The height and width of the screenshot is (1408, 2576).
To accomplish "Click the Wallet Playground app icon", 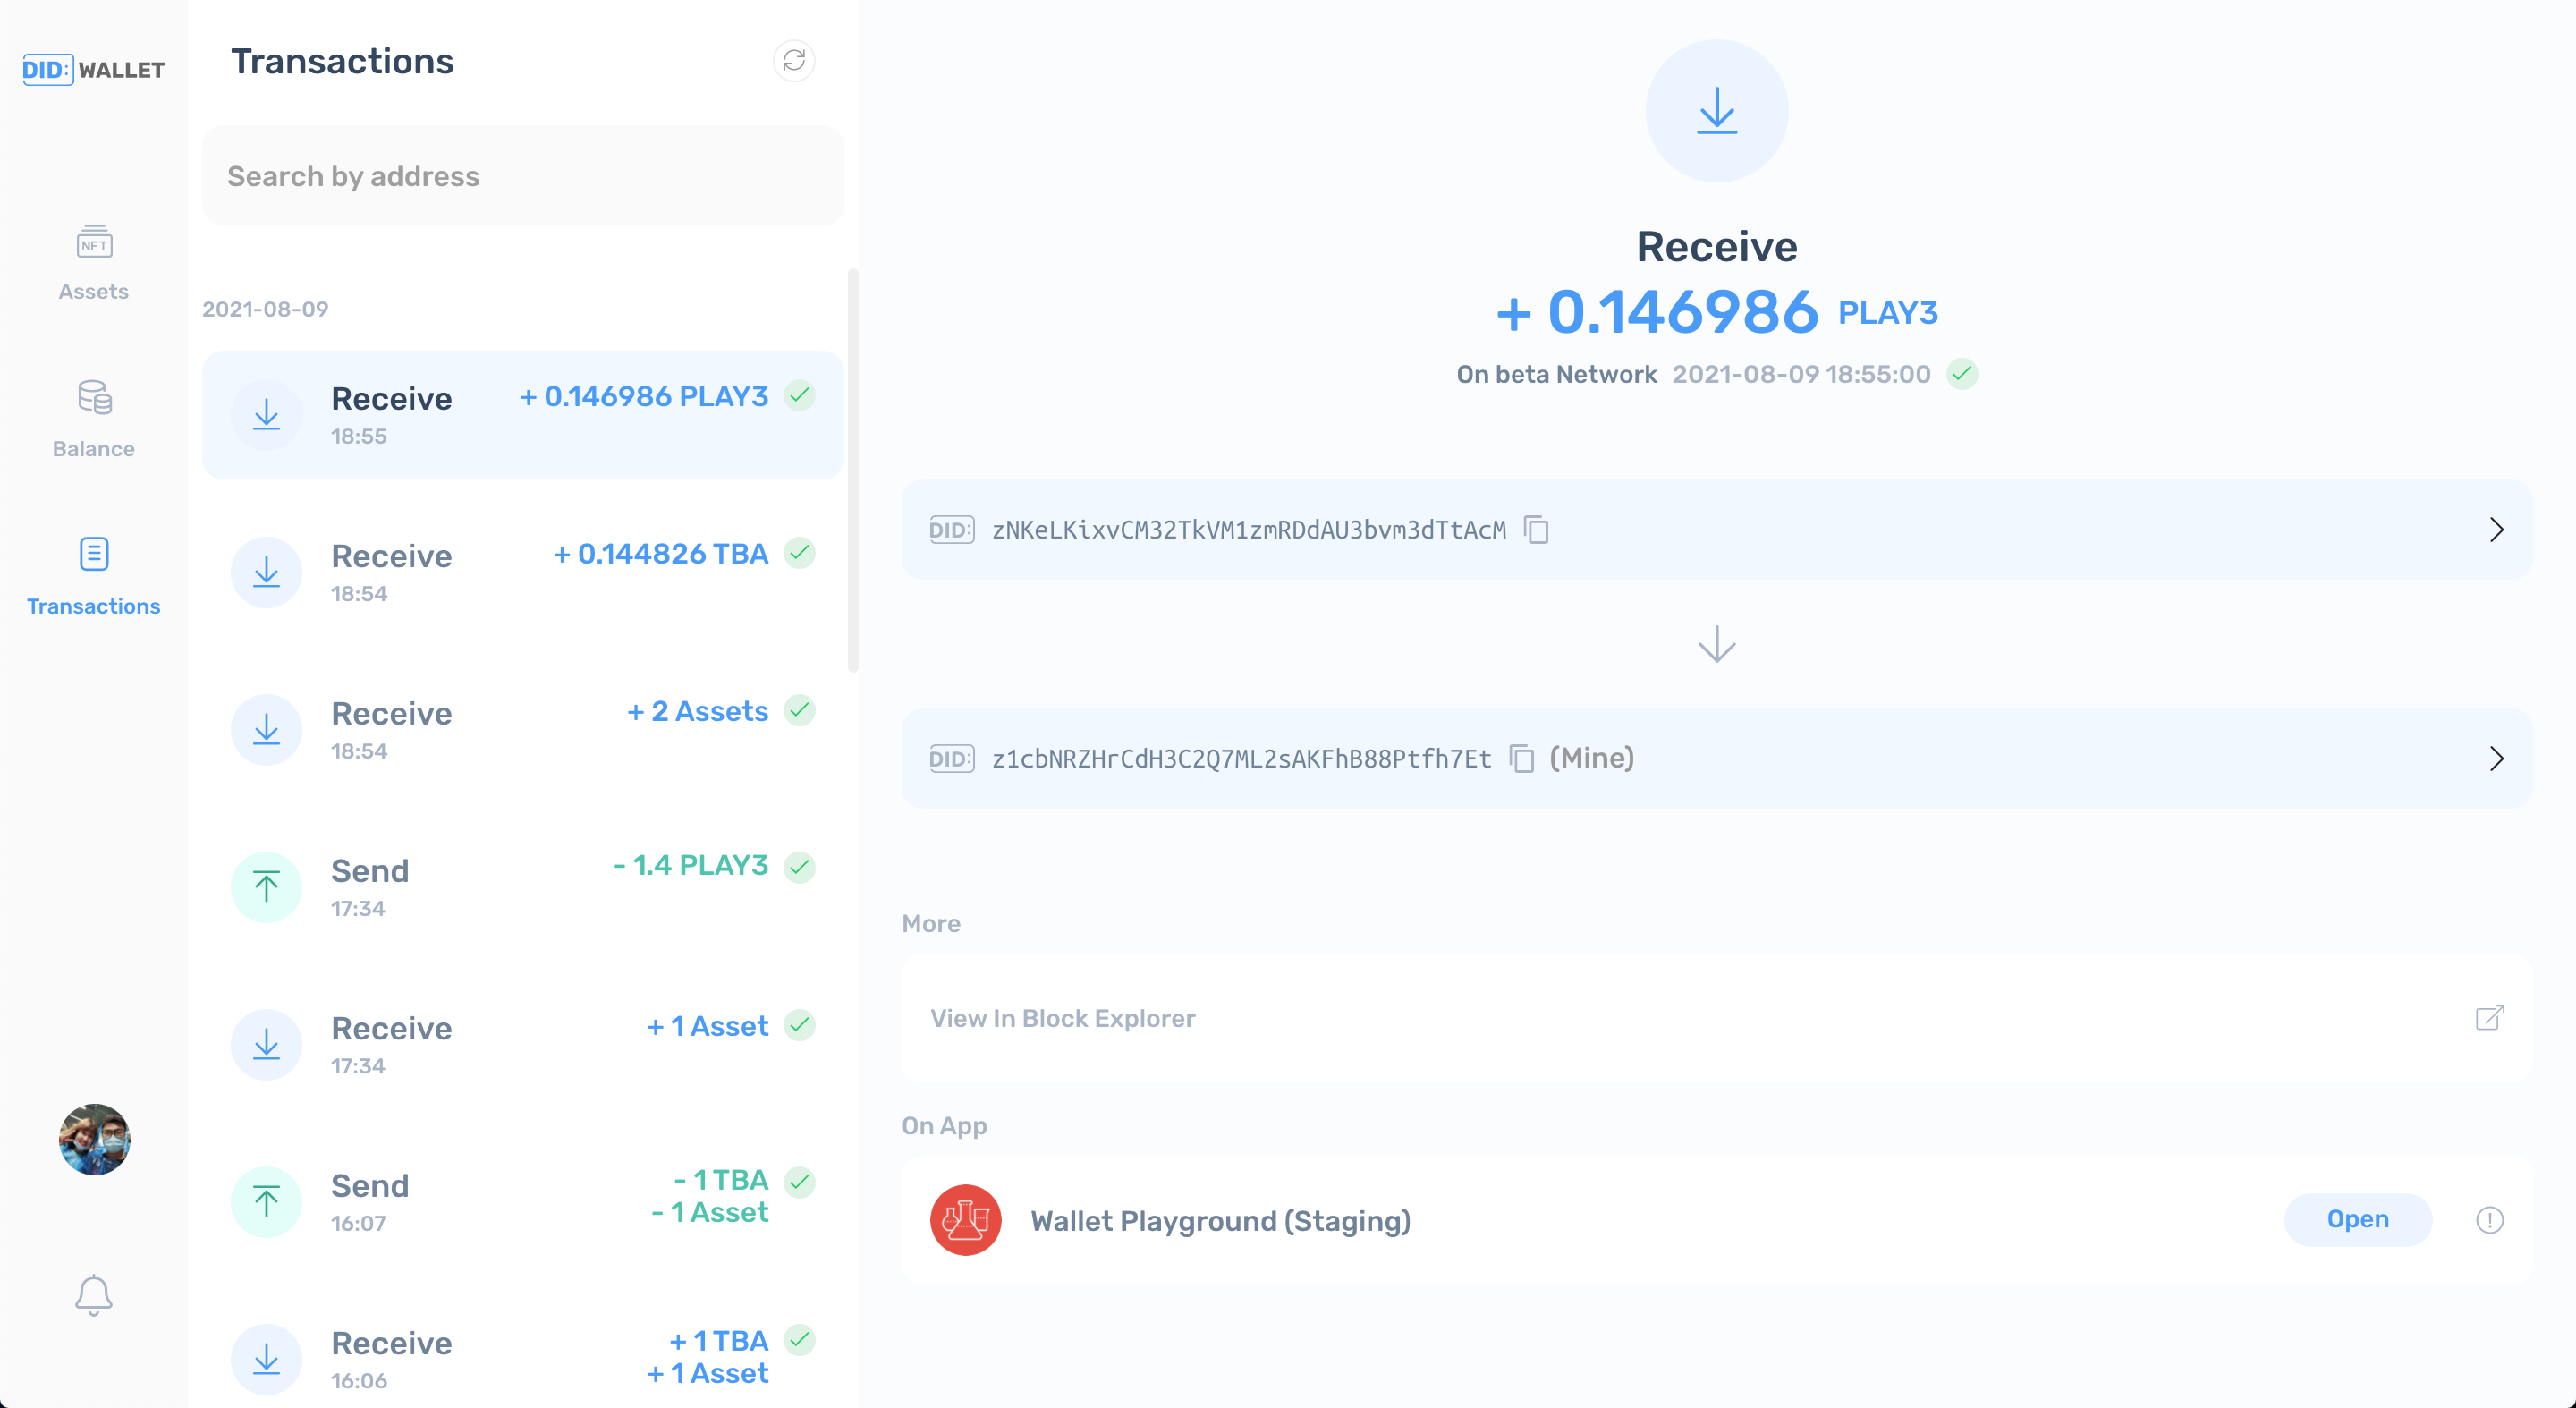I will pos(965,1220).
